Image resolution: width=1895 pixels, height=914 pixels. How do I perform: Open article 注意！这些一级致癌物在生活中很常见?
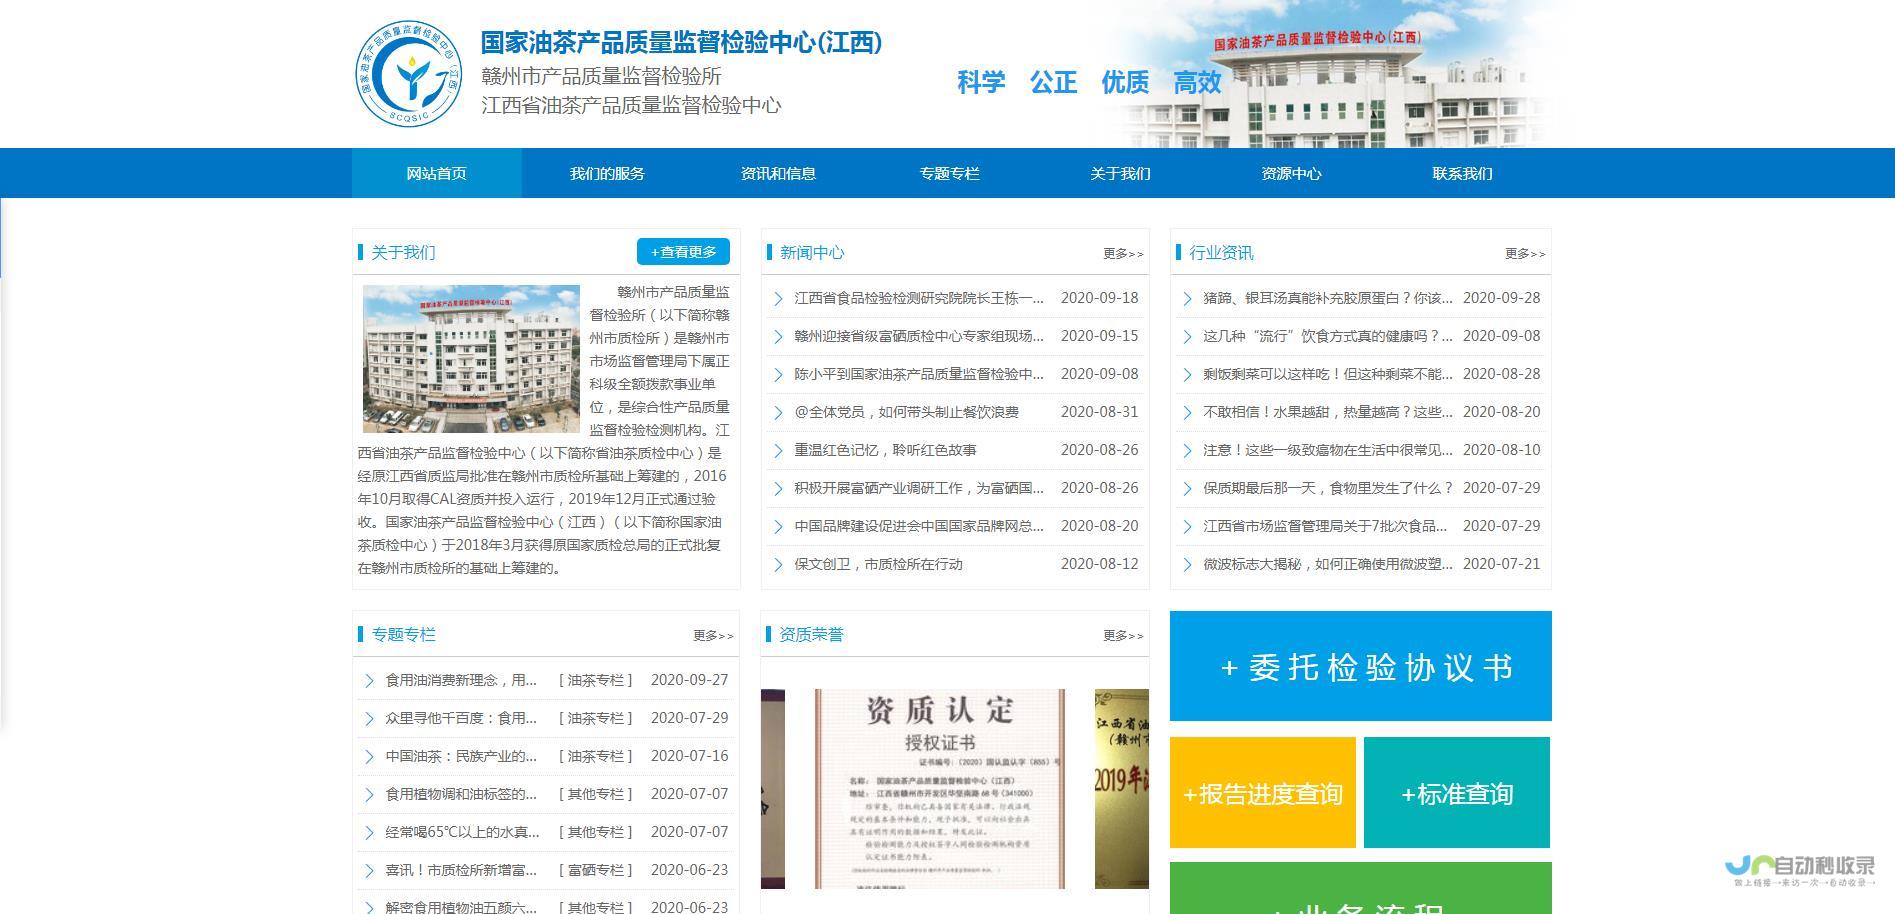(1328, 450)
